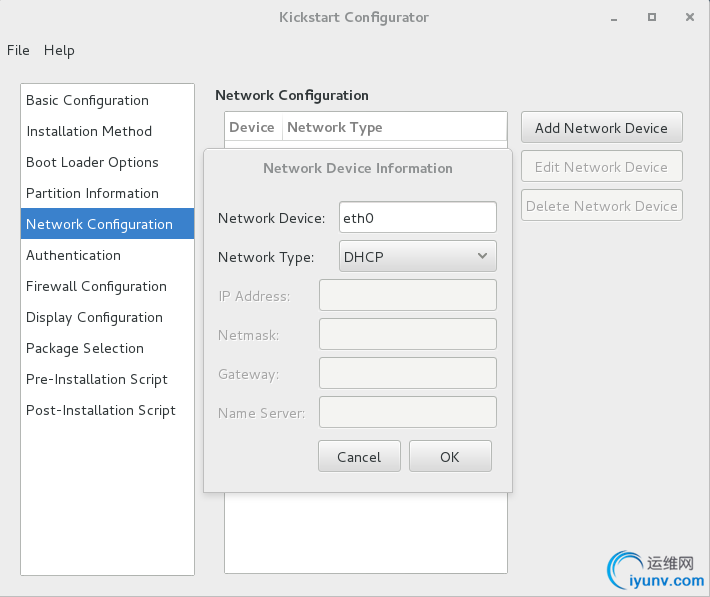Select Display Configuration in sidebar
The image size is (710, 597).
tap(94, 317)
